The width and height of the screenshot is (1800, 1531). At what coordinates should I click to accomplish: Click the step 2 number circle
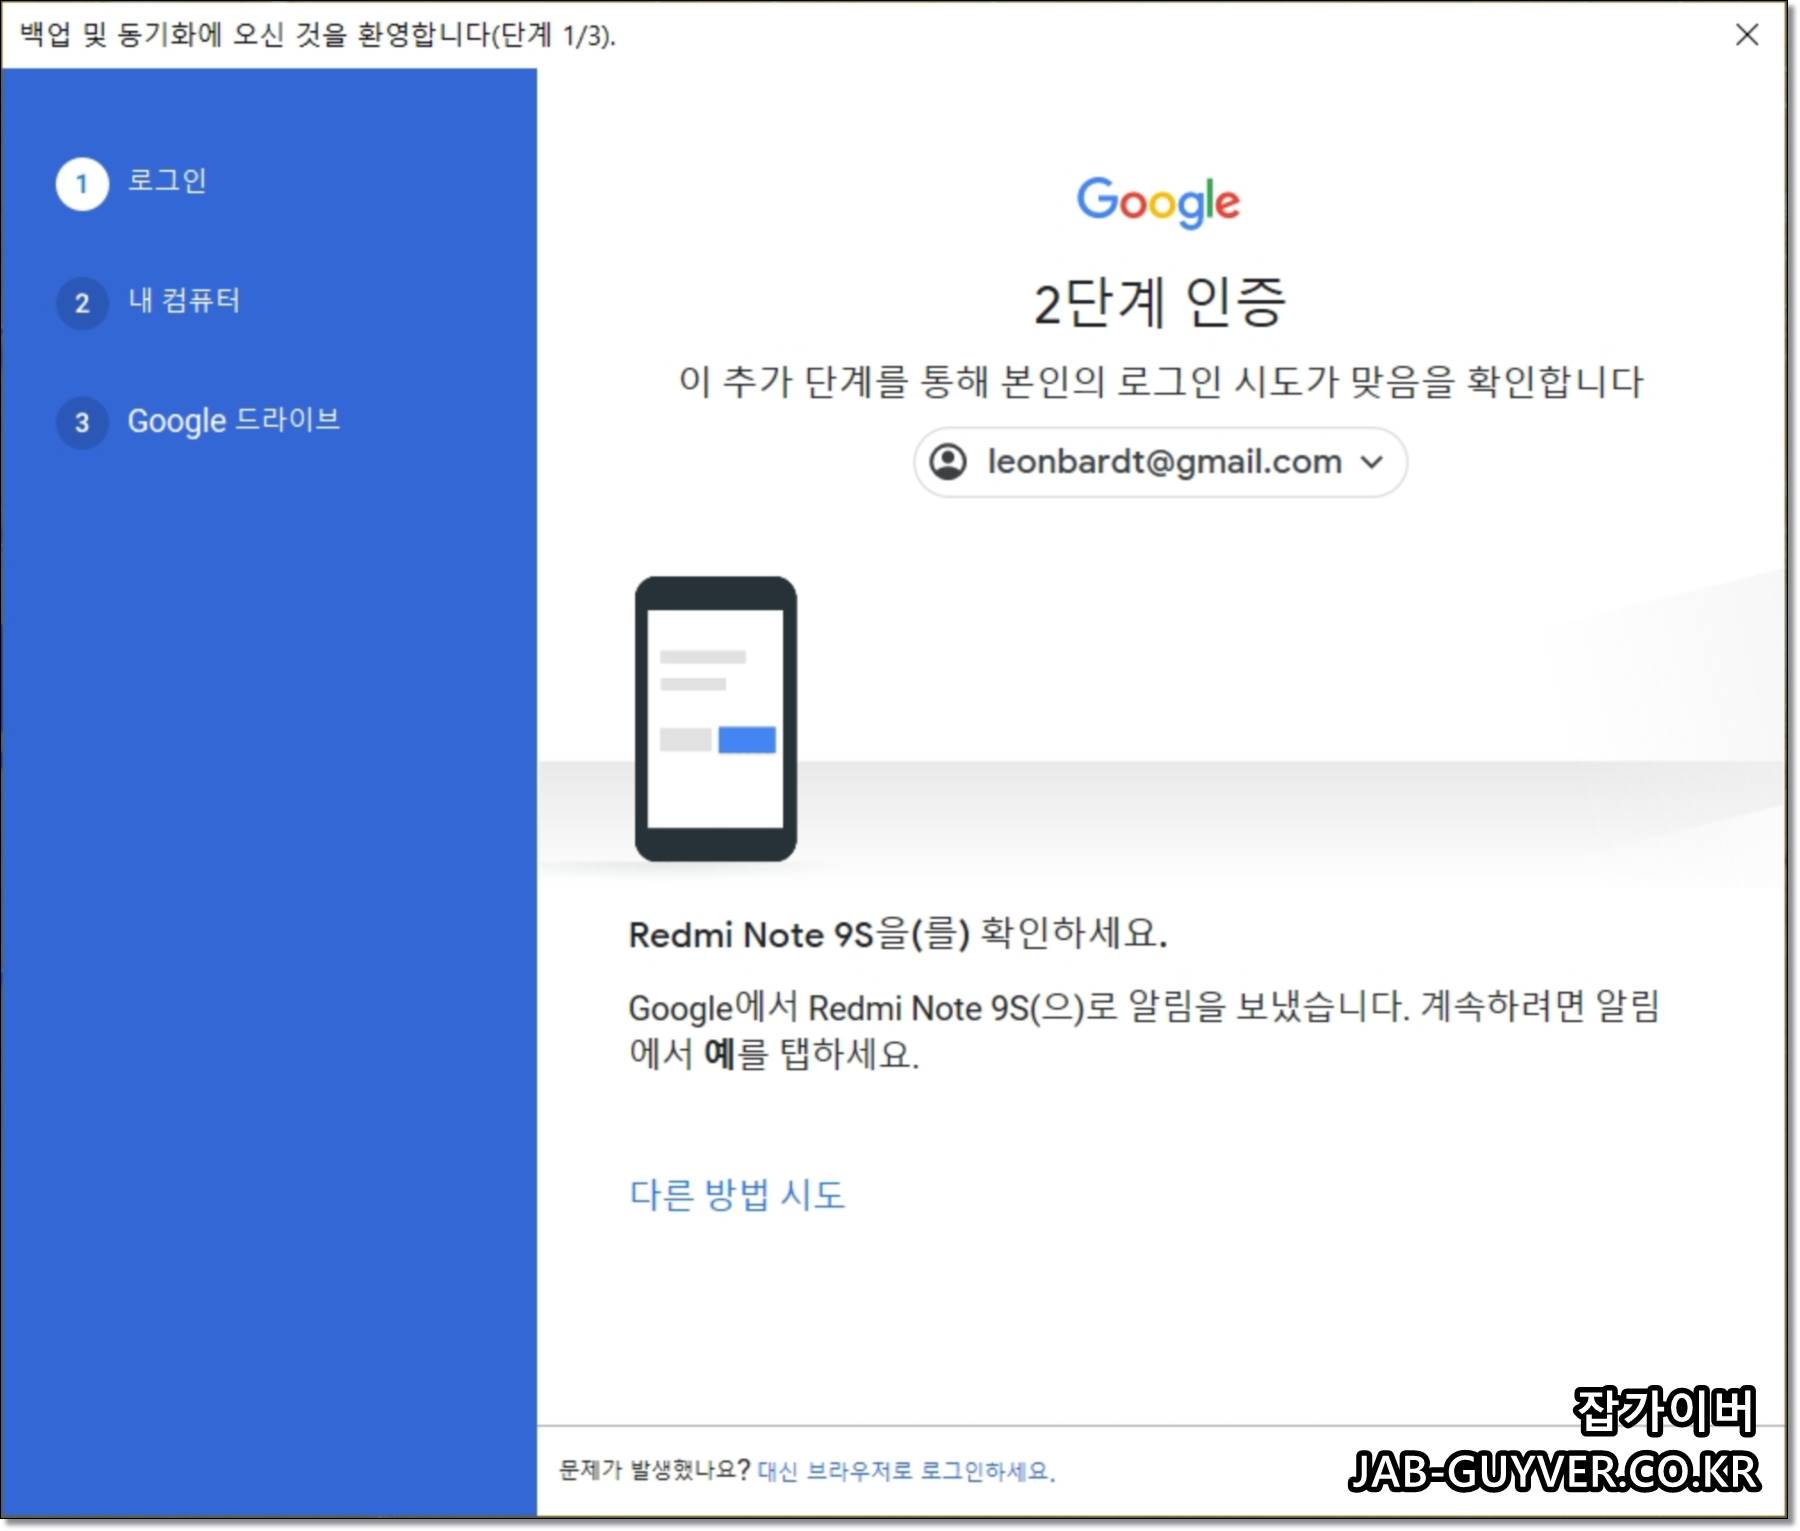tap(82, 303)
